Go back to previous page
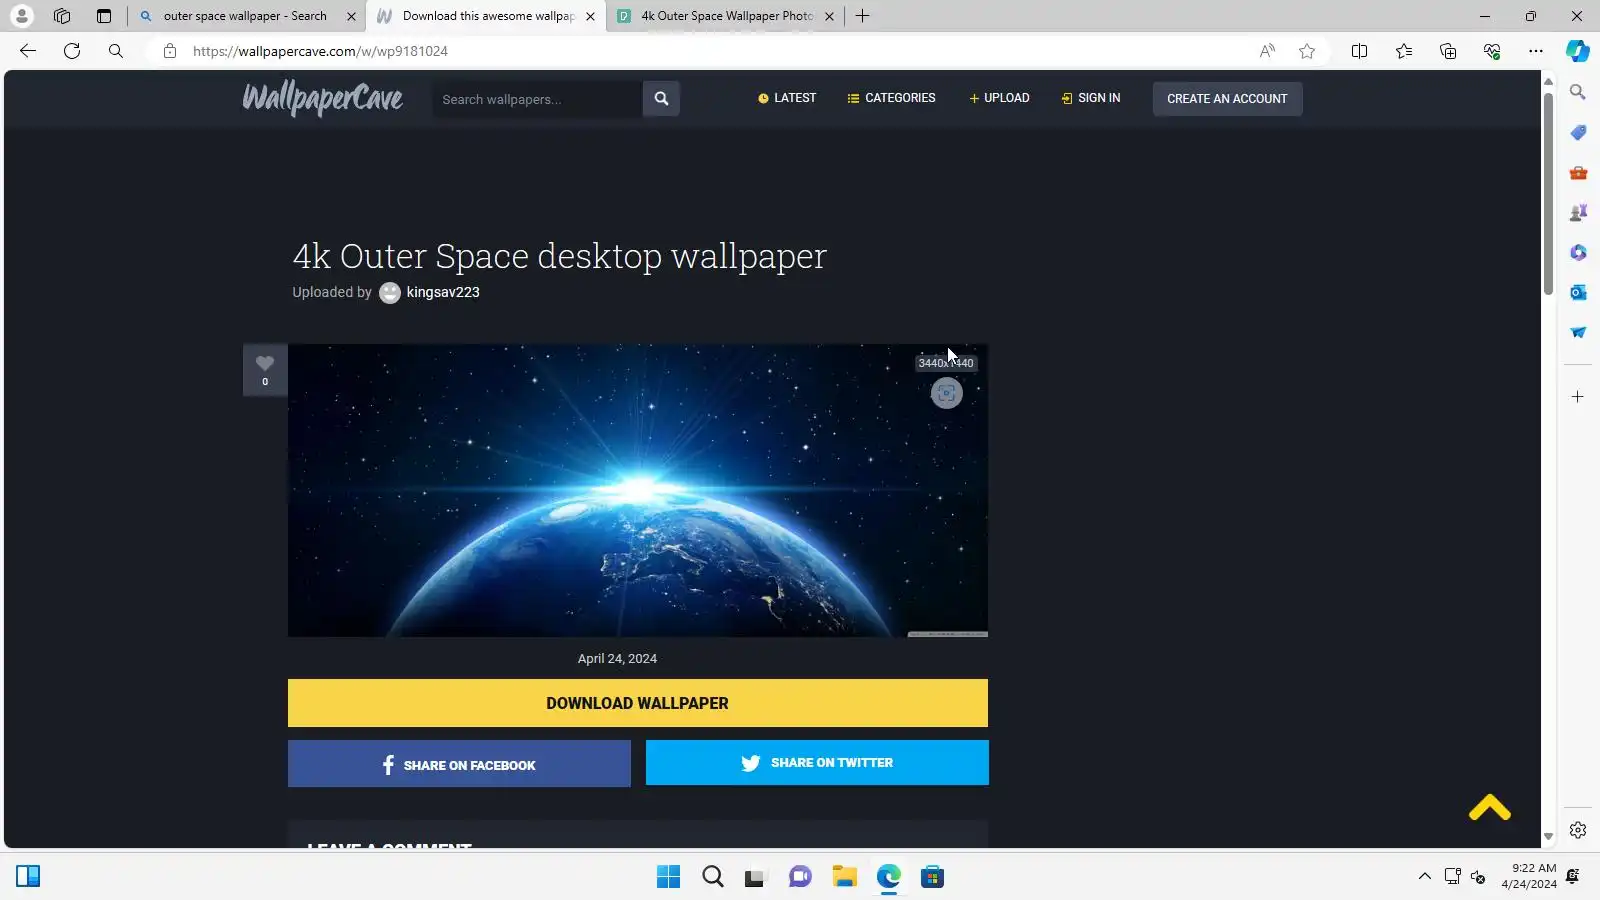The width and height of the screenshot is (1600, 900). click(28, 51)
